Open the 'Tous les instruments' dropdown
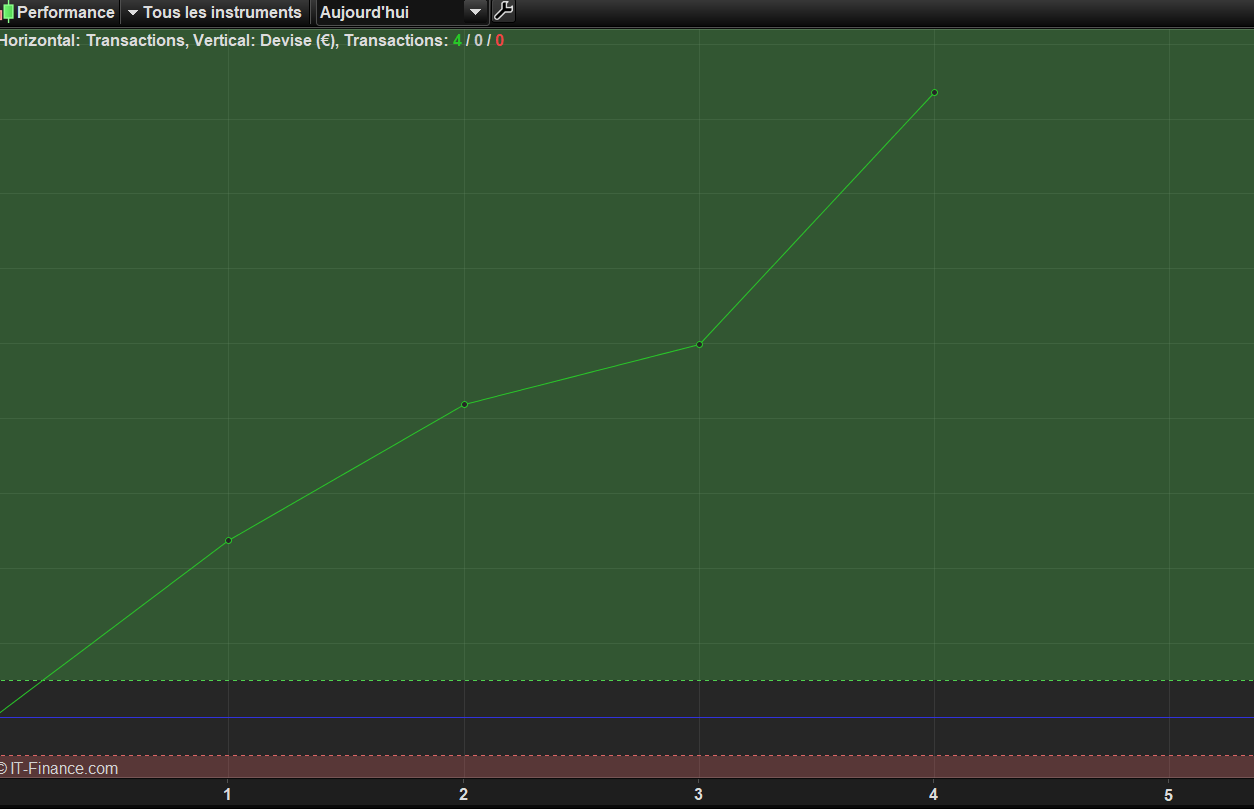 (214, 13)
